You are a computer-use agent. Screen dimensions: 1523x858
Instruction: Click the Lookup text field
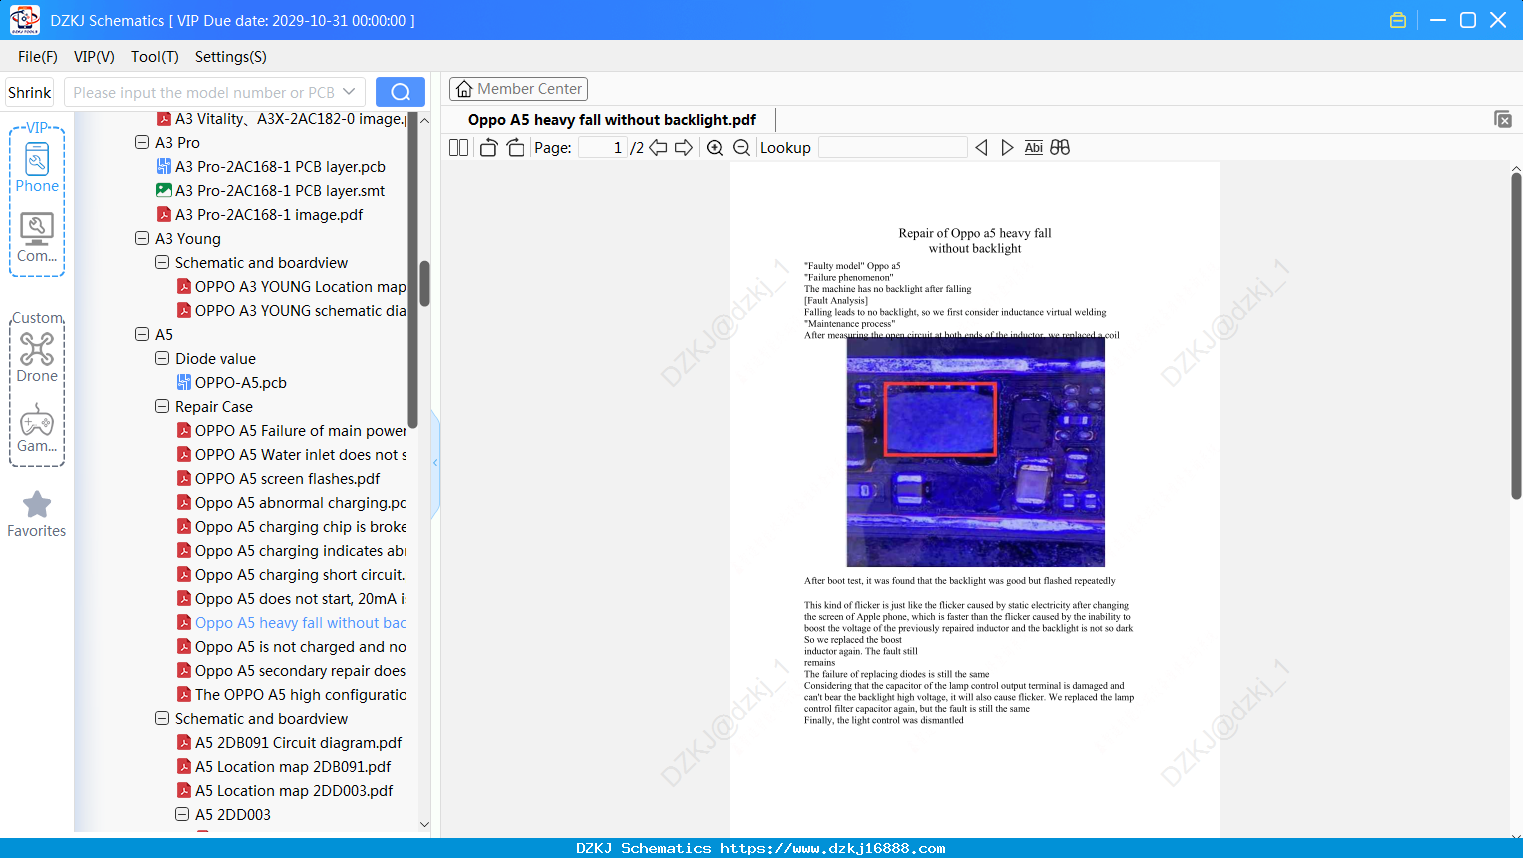pos(893,148)
